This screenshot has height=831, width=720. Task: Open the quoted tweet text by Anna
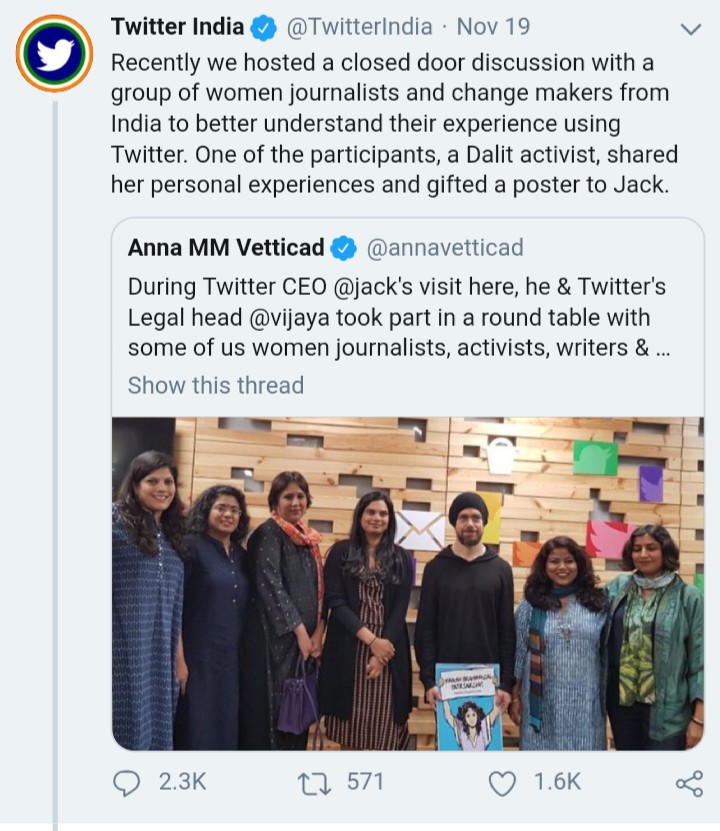point(398,318)
